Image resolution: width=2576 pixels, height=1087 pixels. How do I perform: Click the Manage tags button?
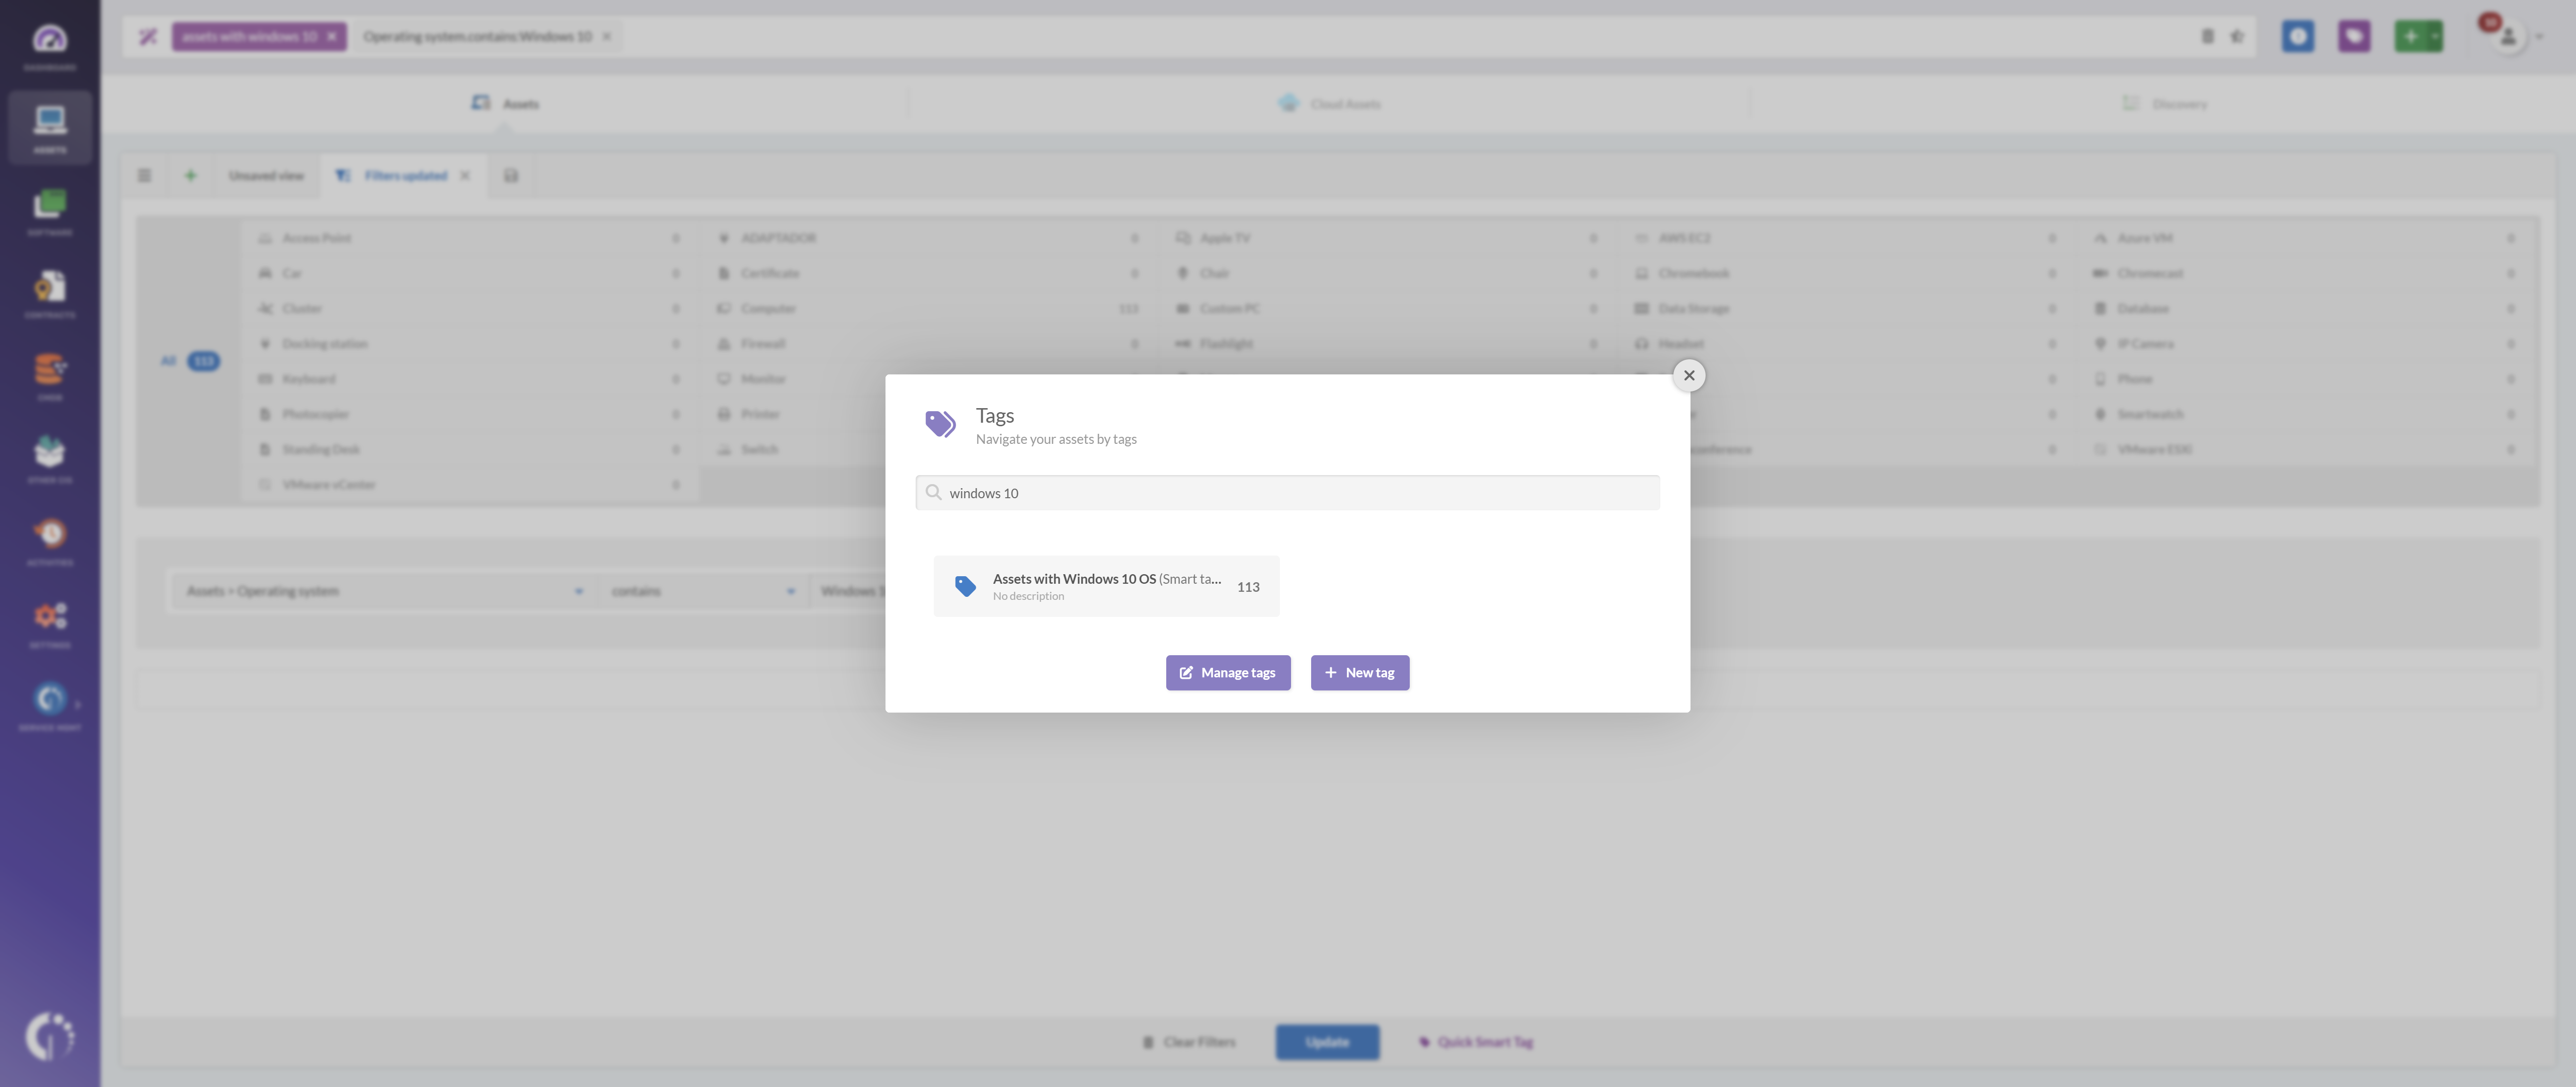[1228, 673]
